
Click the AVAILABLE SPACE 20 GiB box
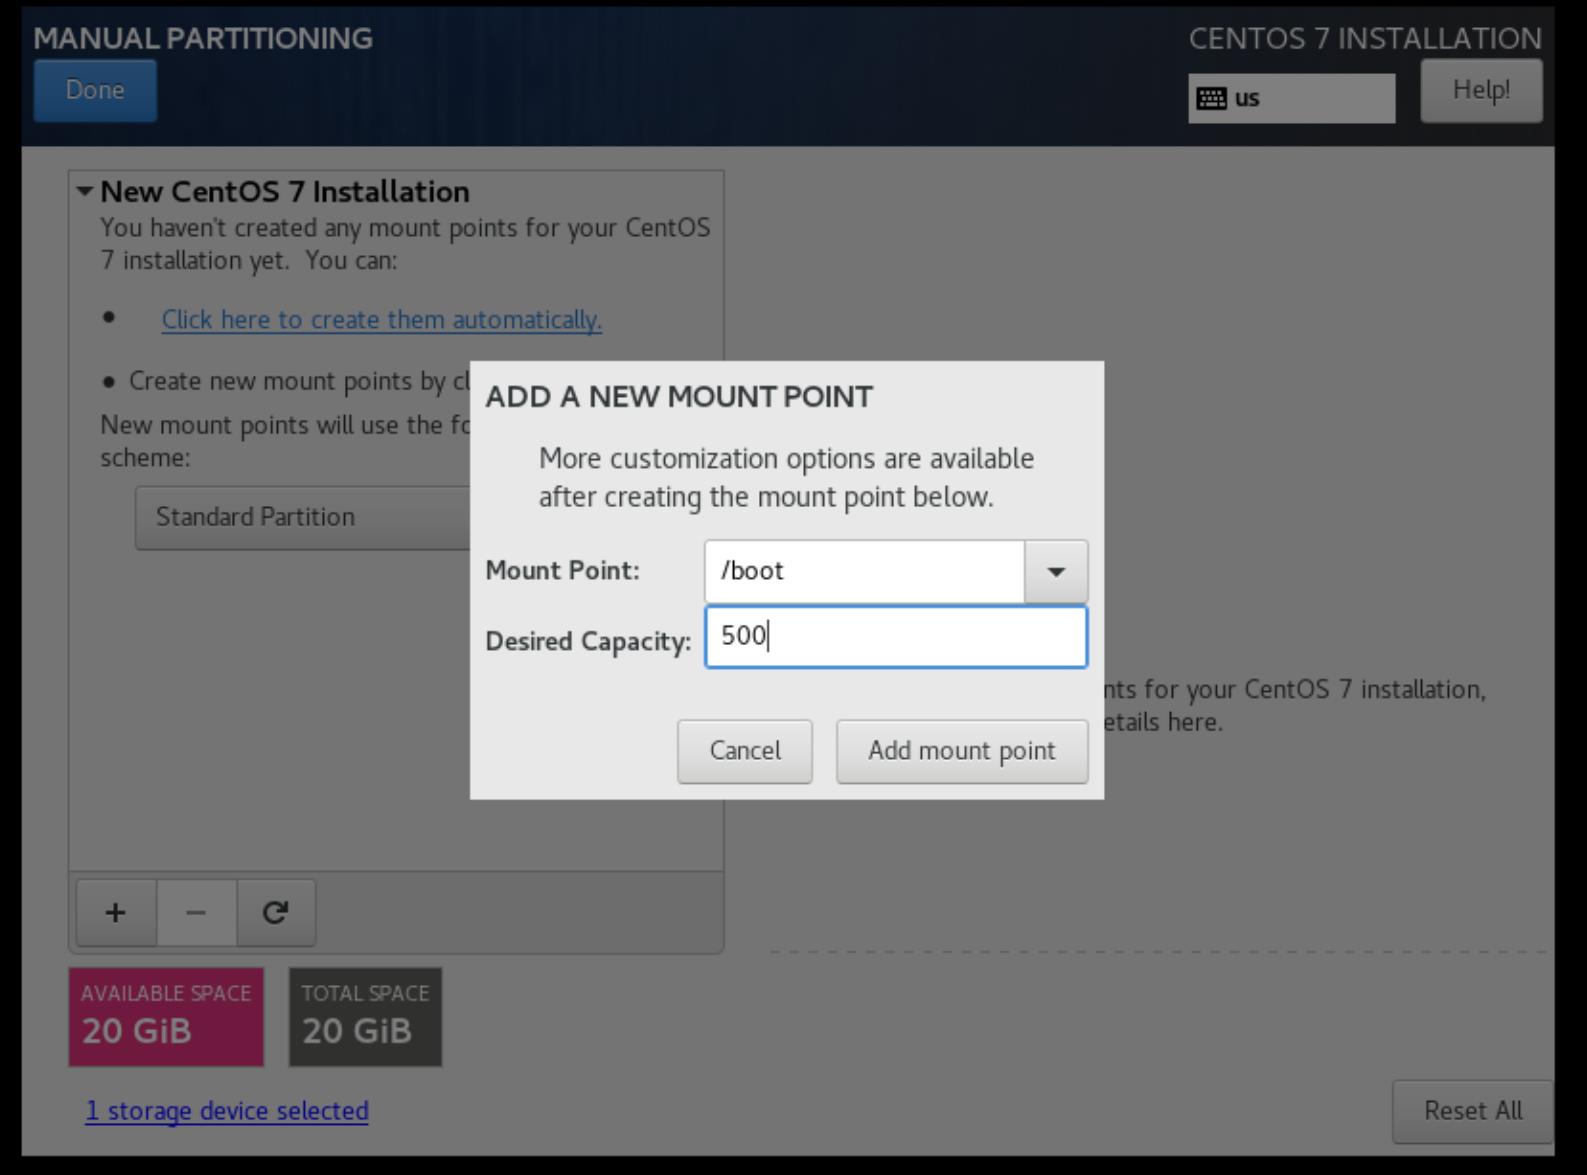point(166,1017)
